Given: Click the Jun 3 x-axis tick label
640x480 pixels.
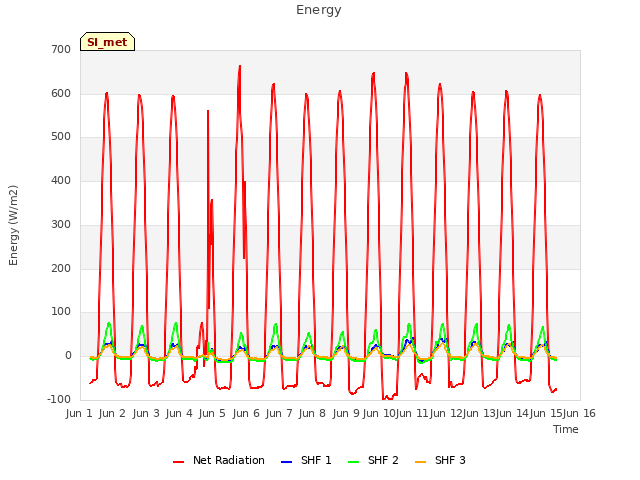Looking at the screenshot, I should pyautogui.click(x=146, y=413).
